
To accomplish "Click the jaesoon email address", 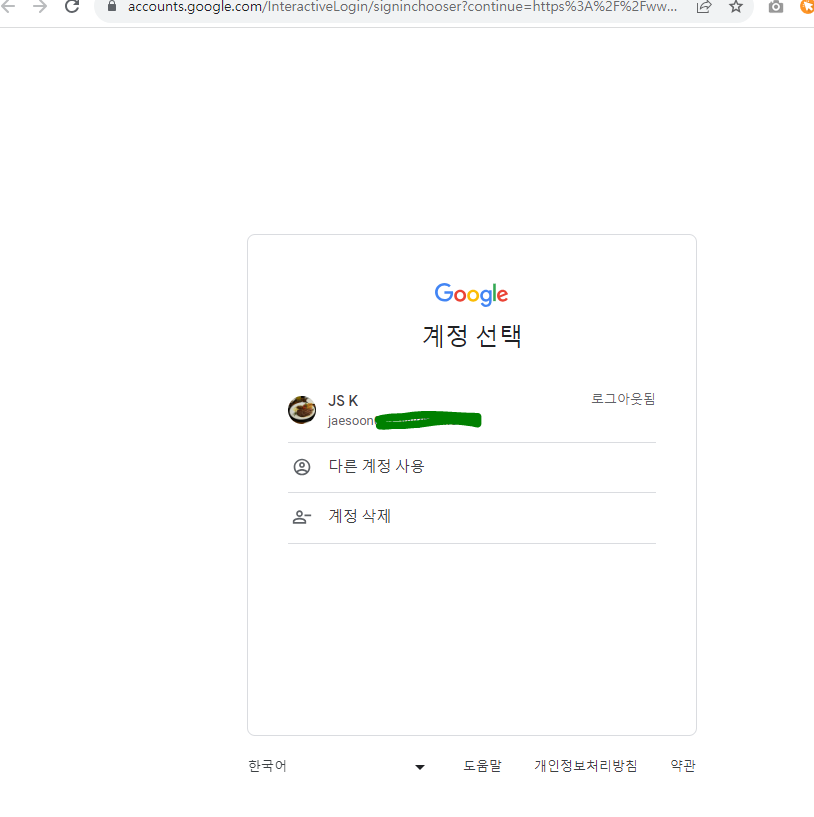I will 404,420.
